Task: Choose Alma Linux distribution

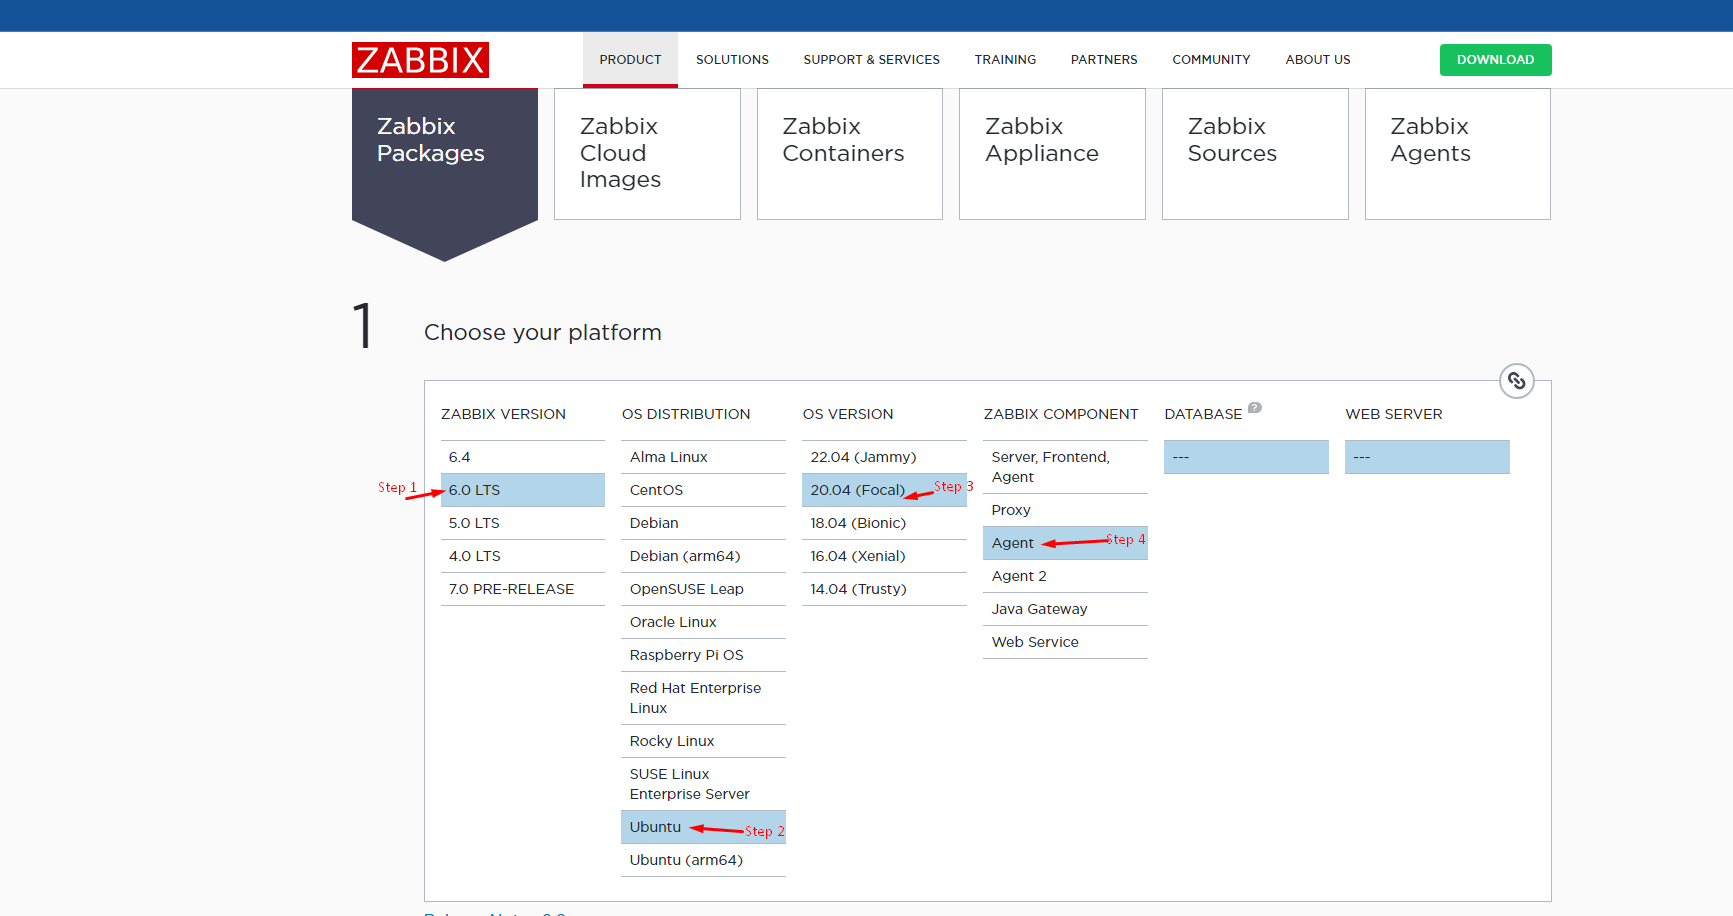Action: pyautogui.click(x=703, y=457)
